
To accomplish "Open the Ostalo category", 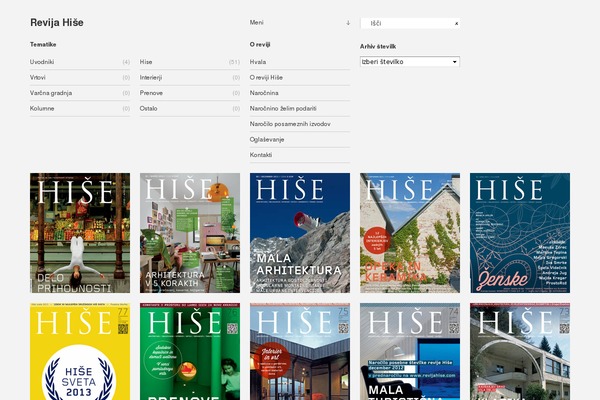I will click(190, 109).
